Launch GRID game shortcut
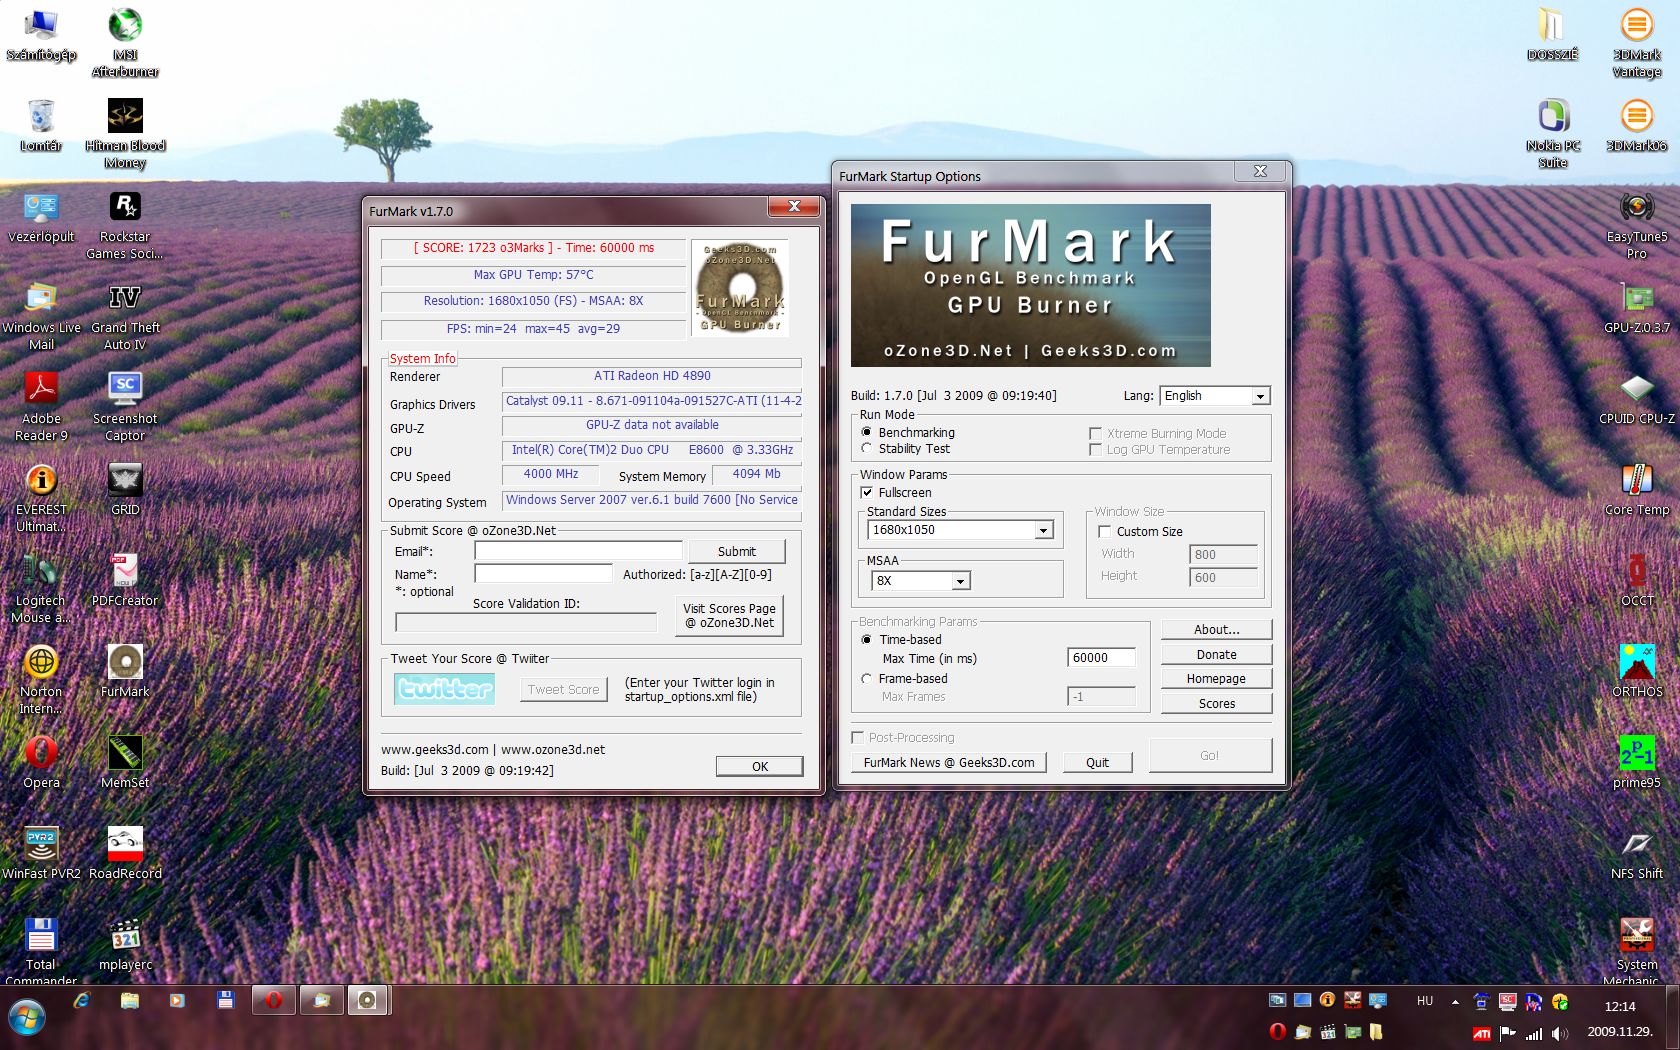 125,488
